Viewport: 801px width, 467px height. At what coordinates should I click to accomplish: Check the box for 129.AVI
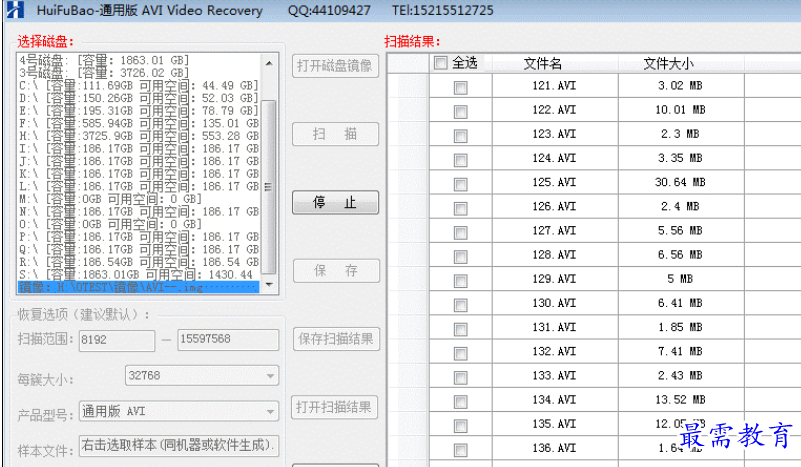click(460, 281)
